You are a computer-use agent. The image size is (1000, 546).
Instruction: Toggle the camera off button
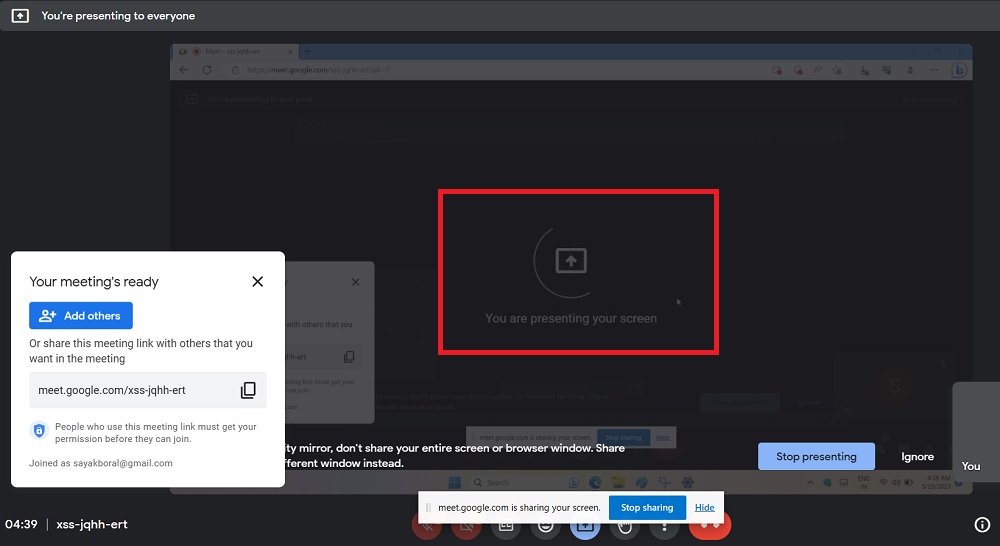(467, 529)
